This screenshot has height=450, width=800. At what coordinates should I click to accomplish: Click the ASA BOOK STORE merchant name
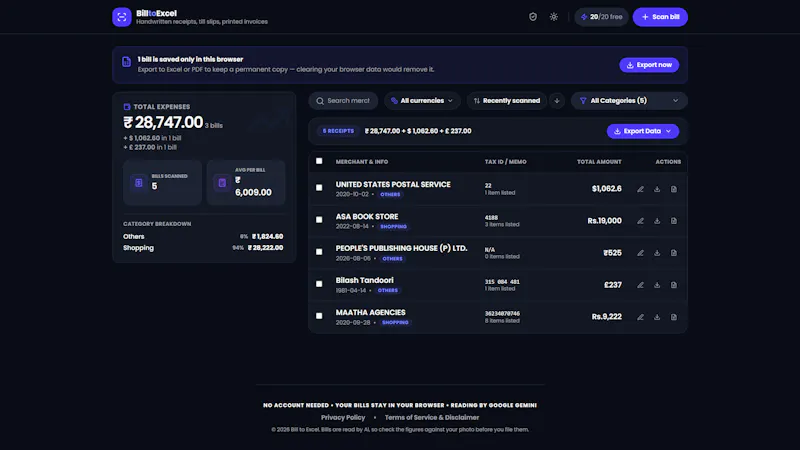(x=367, y=216)
